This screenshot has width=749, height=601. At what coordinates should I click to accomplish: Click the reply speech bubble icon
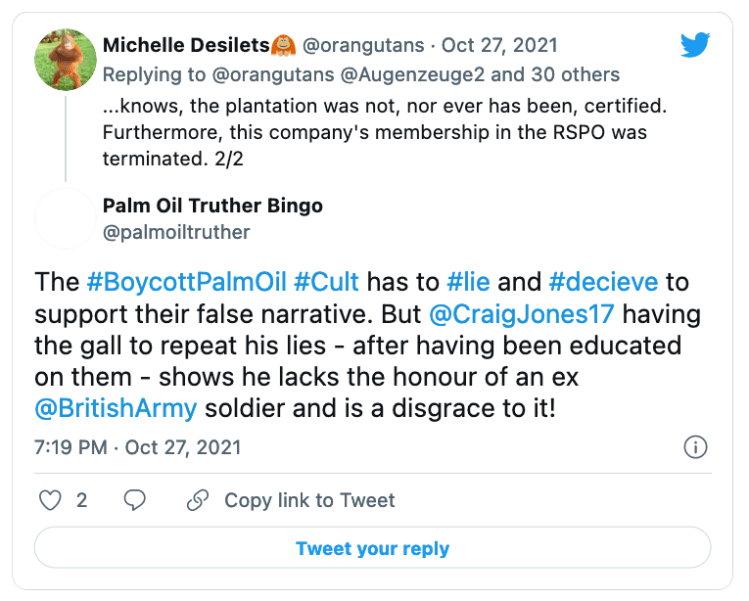136,500
